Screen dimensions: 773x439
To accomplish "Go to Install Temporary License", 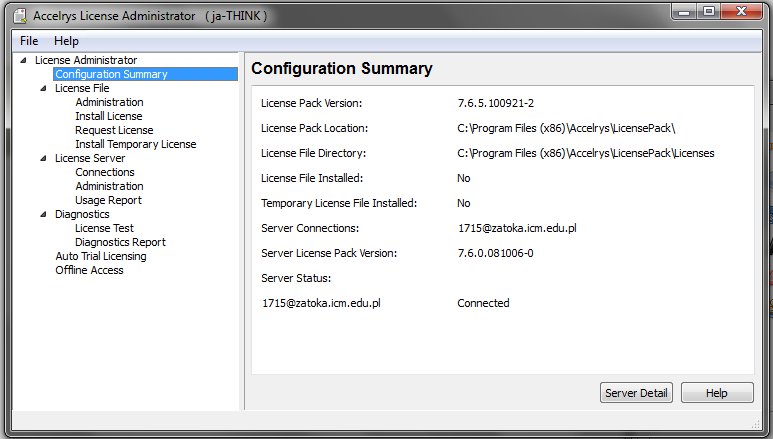I will (x=135, y=144).
